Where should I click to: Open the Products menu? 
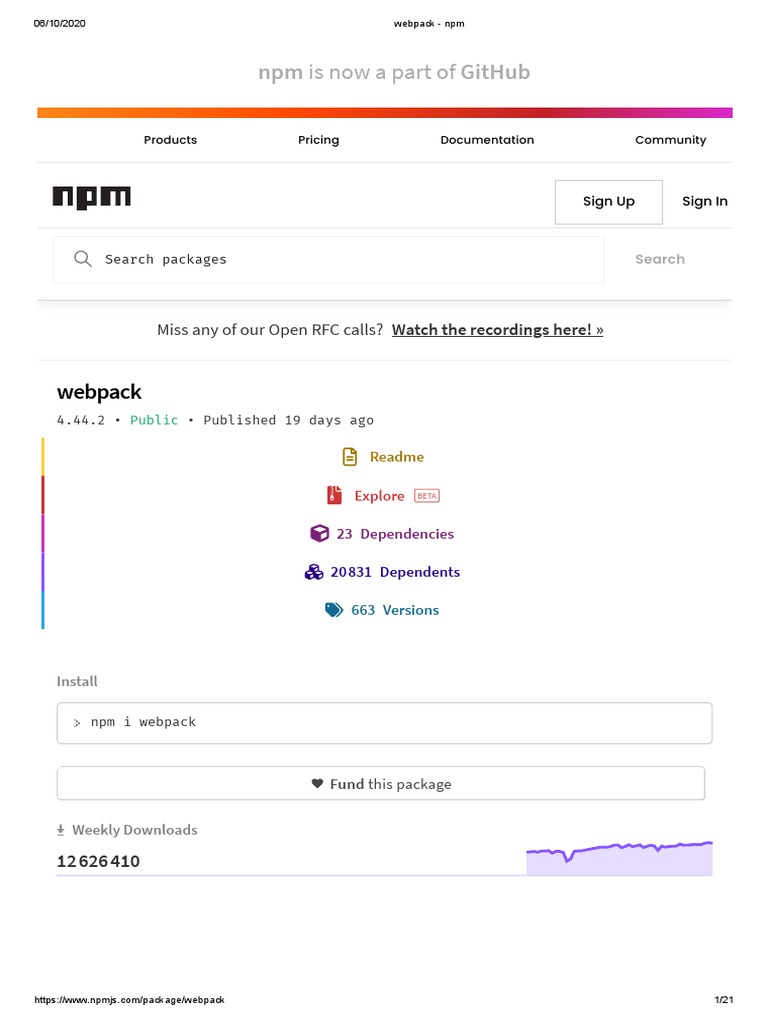click(170, 140)
